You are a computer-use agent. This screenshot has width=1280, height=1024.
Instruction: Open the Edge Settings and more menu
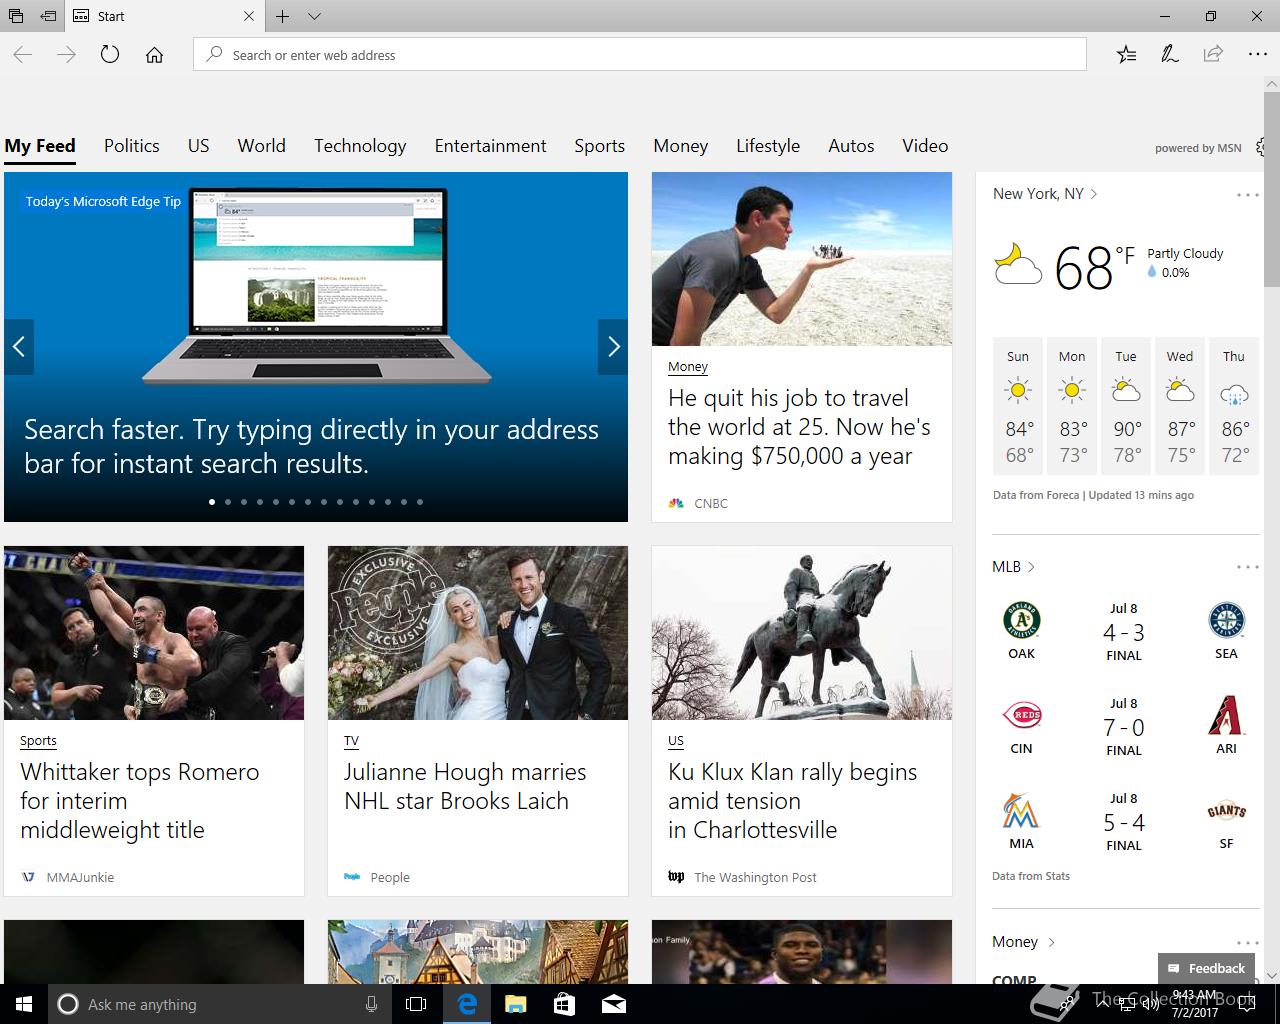click(x=1257, y=55)
